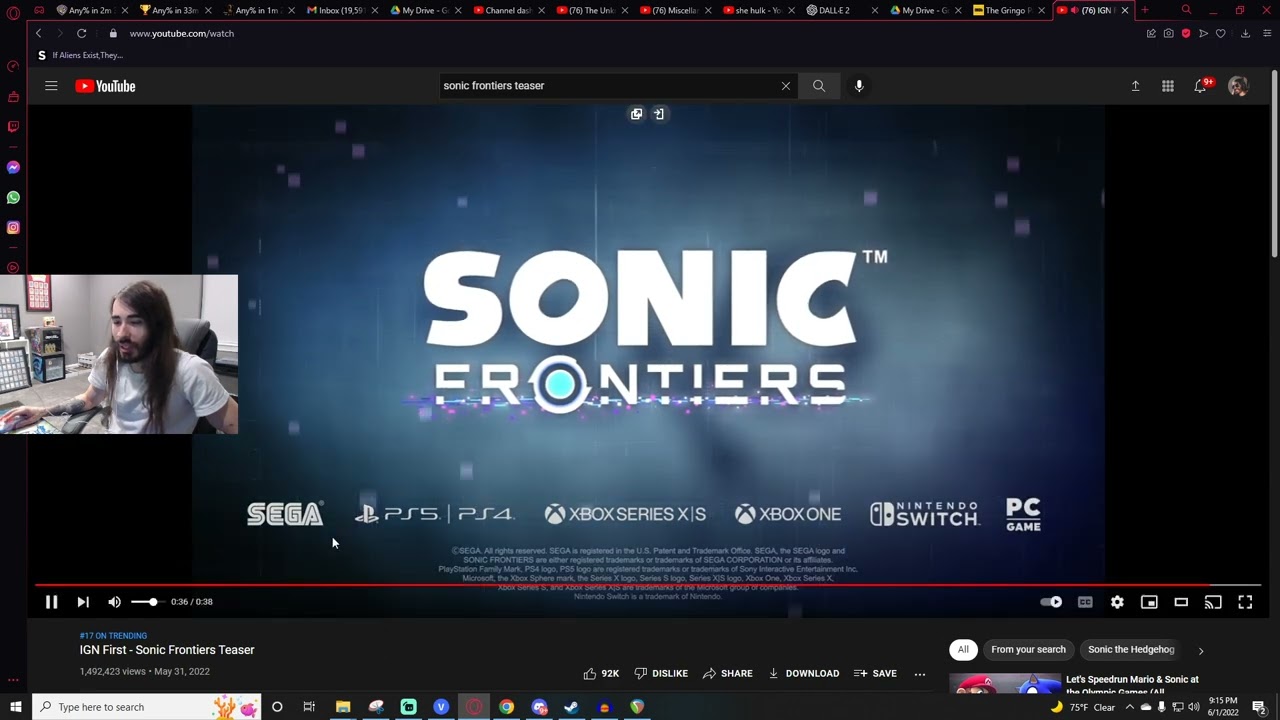Save the video to a playlist

(875, 674)
